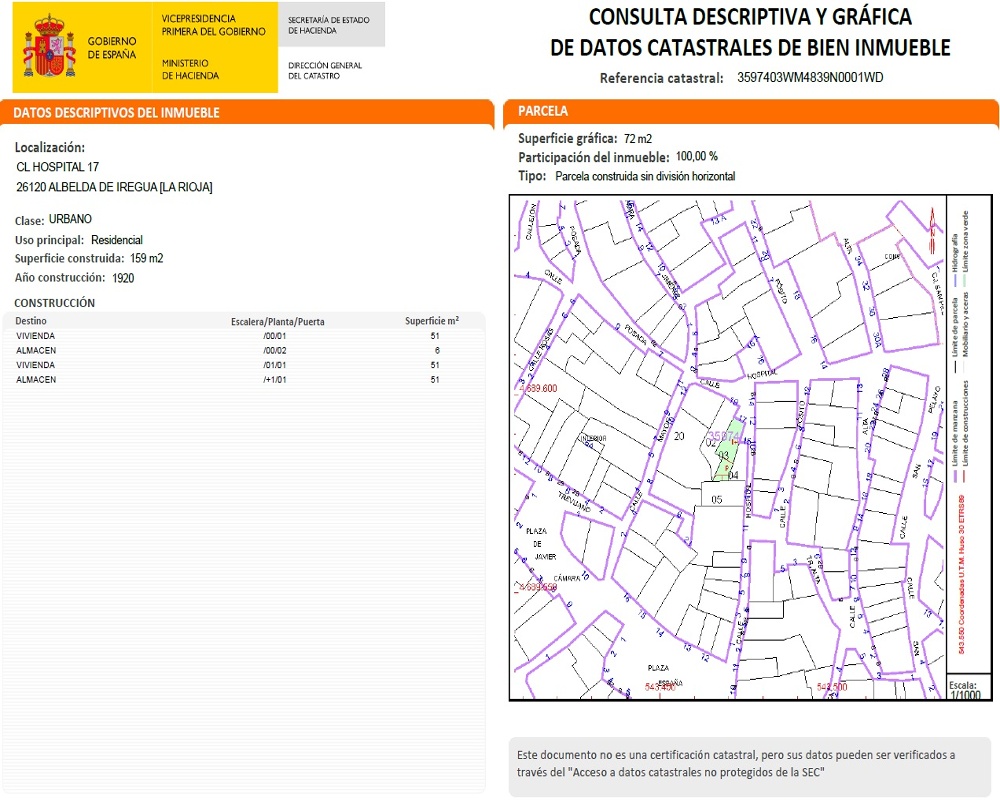
Task: Select the Datos Descriptivos del Inmueble header
Action: 116,113
